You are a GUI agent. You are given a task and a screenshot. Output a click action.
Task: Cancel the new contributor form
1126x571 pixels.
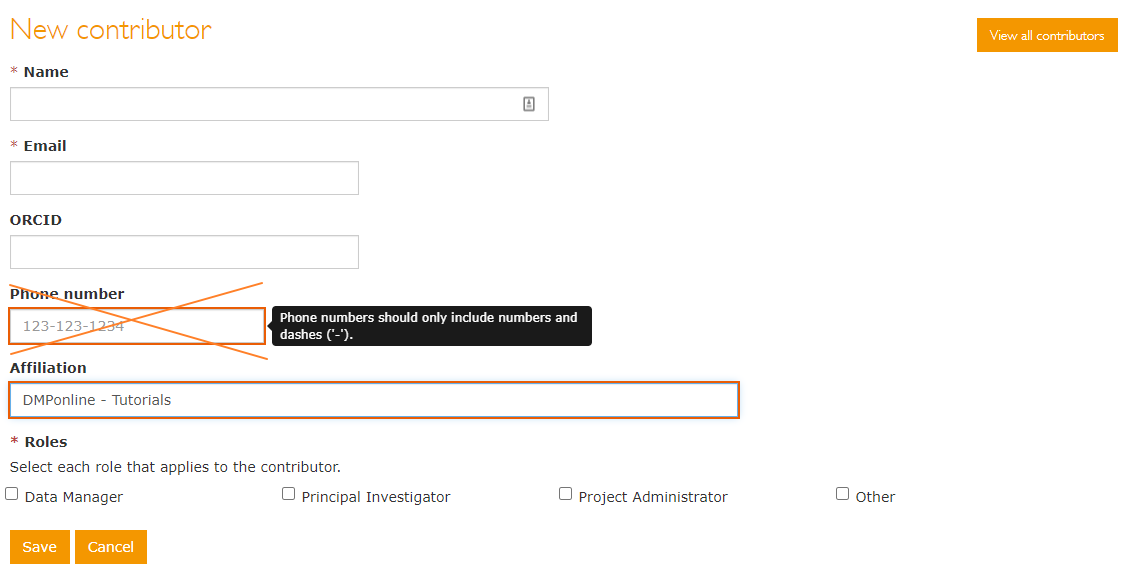(111, 547)
